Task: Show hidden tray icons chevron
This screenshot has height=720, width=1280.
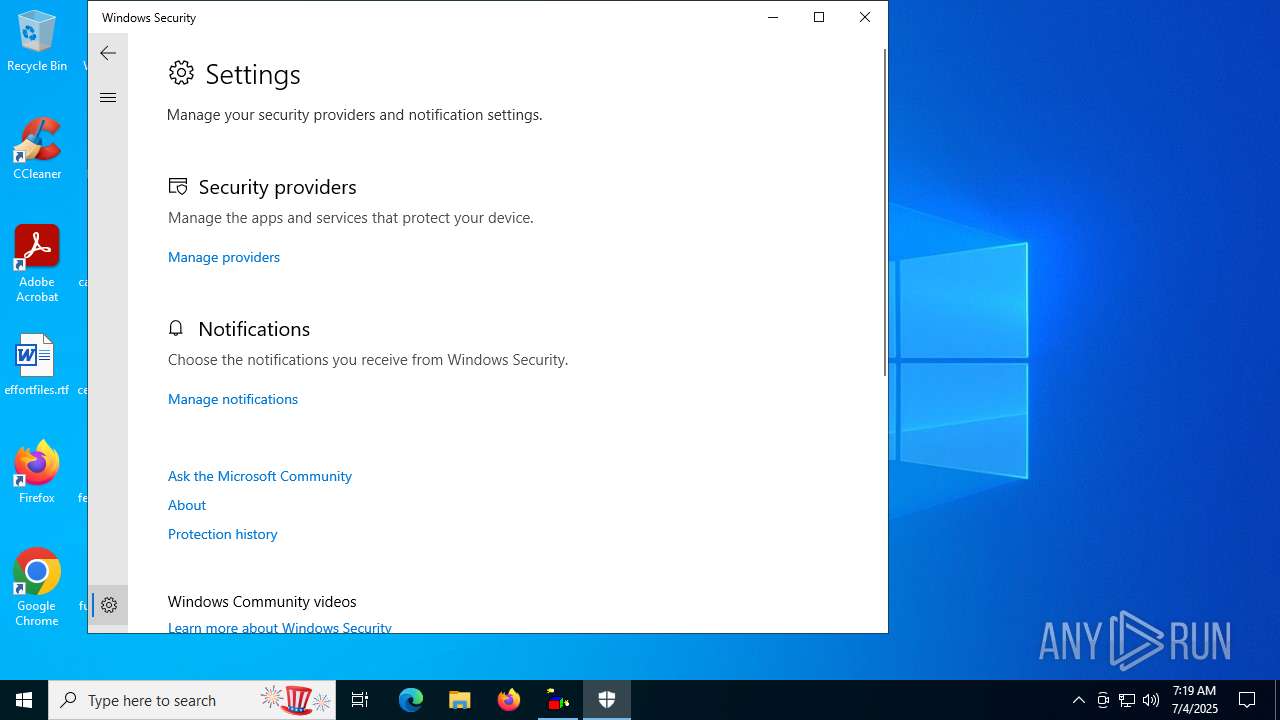Action: (1079, 700)
